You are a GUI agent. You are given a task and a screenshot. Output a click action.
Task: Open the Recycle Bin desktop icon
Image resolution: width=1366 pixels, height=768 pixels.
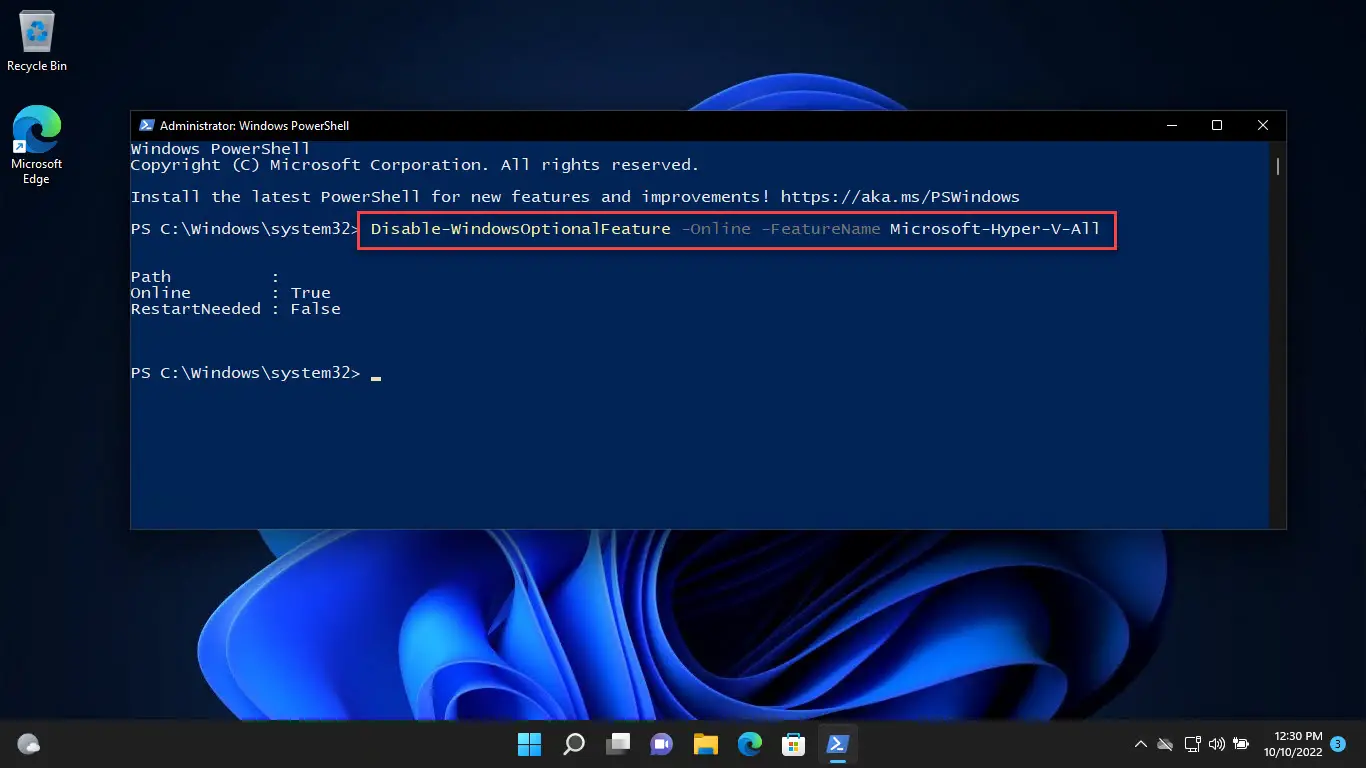pyautogui.click(x=36, y=42)
